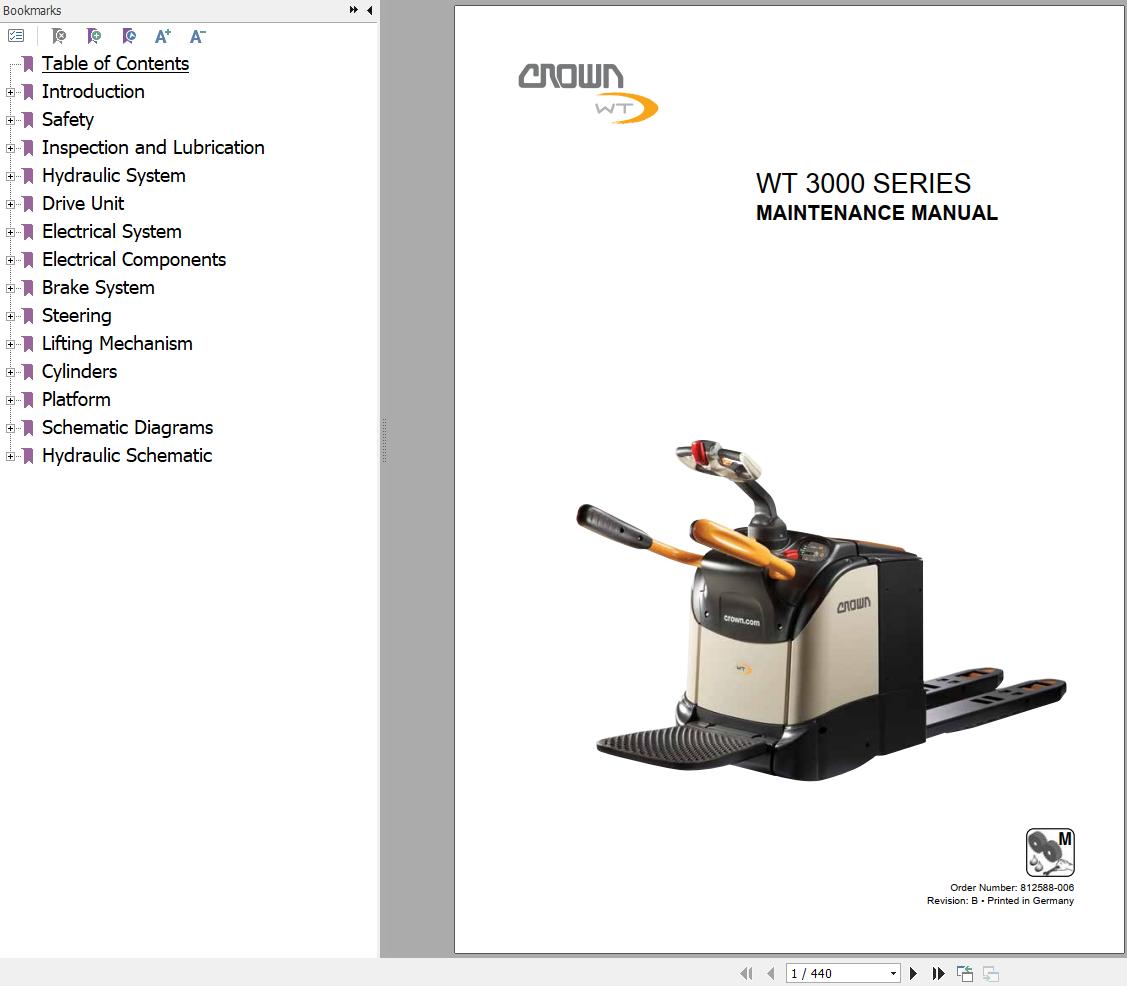
Task: Go back to the previous view icon
Action: coord(965,972)
